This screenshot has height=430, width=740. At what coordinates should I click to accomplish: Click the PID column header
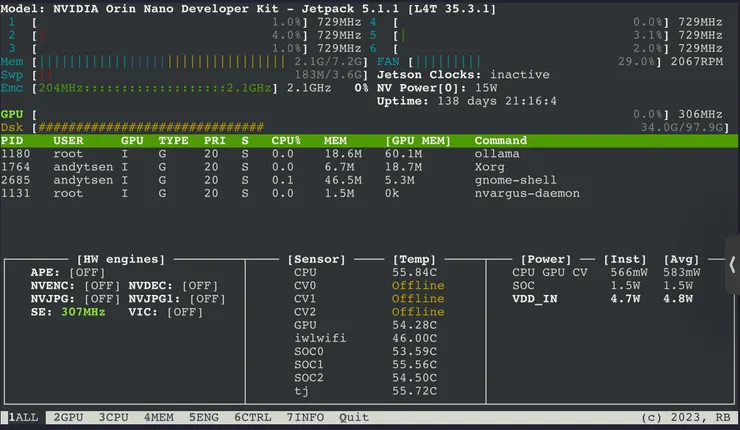[12, 141]
